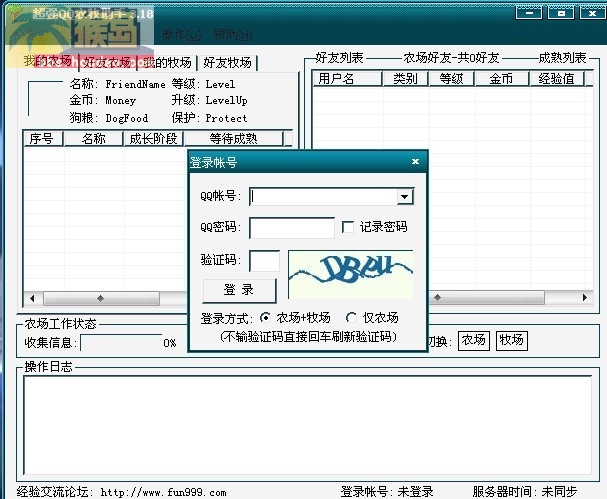This screenshot has width=607, height=499.
Task: Open the 我的牧场 tab
Action: [x=167, y=63]
